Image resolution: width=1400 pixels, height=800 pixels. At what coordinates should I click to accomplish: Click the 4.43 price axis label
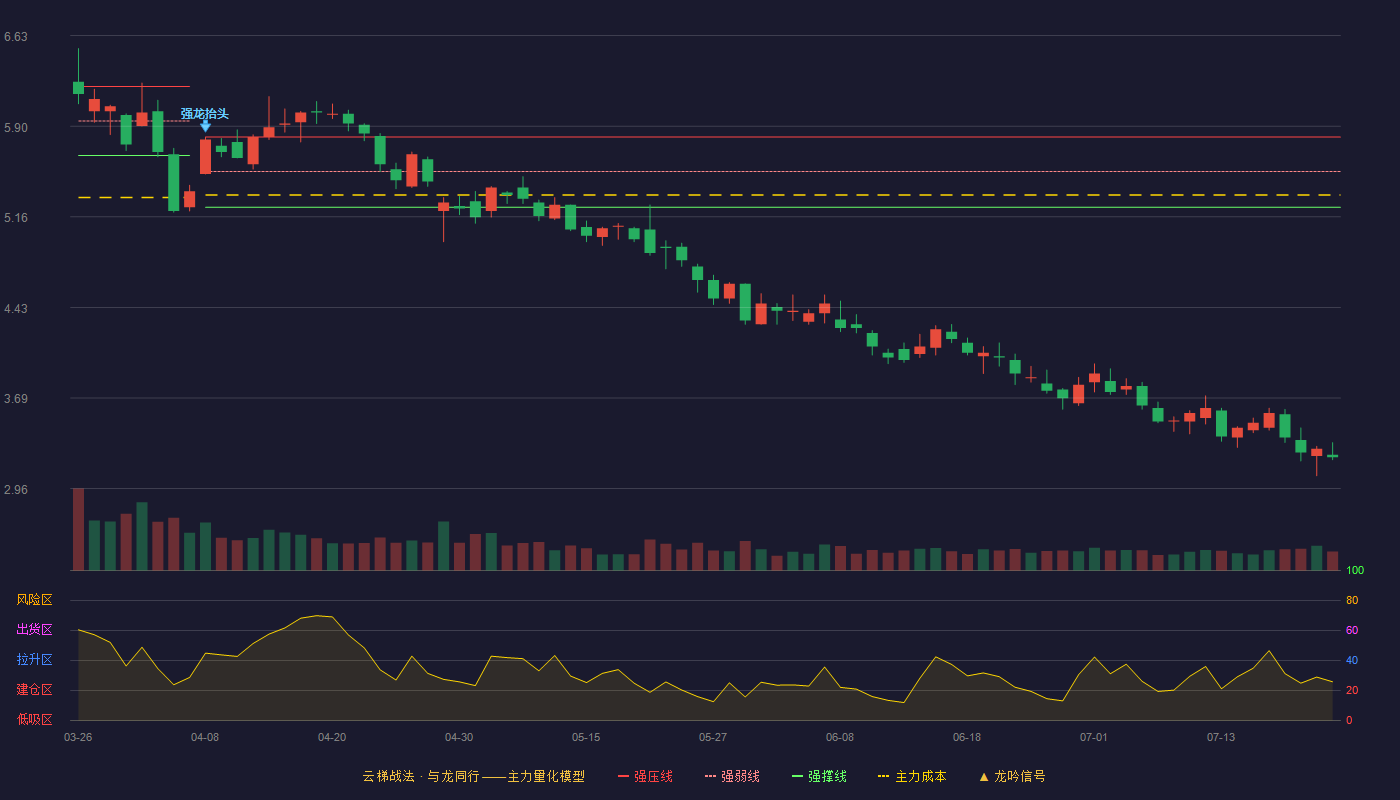[15, 309]
